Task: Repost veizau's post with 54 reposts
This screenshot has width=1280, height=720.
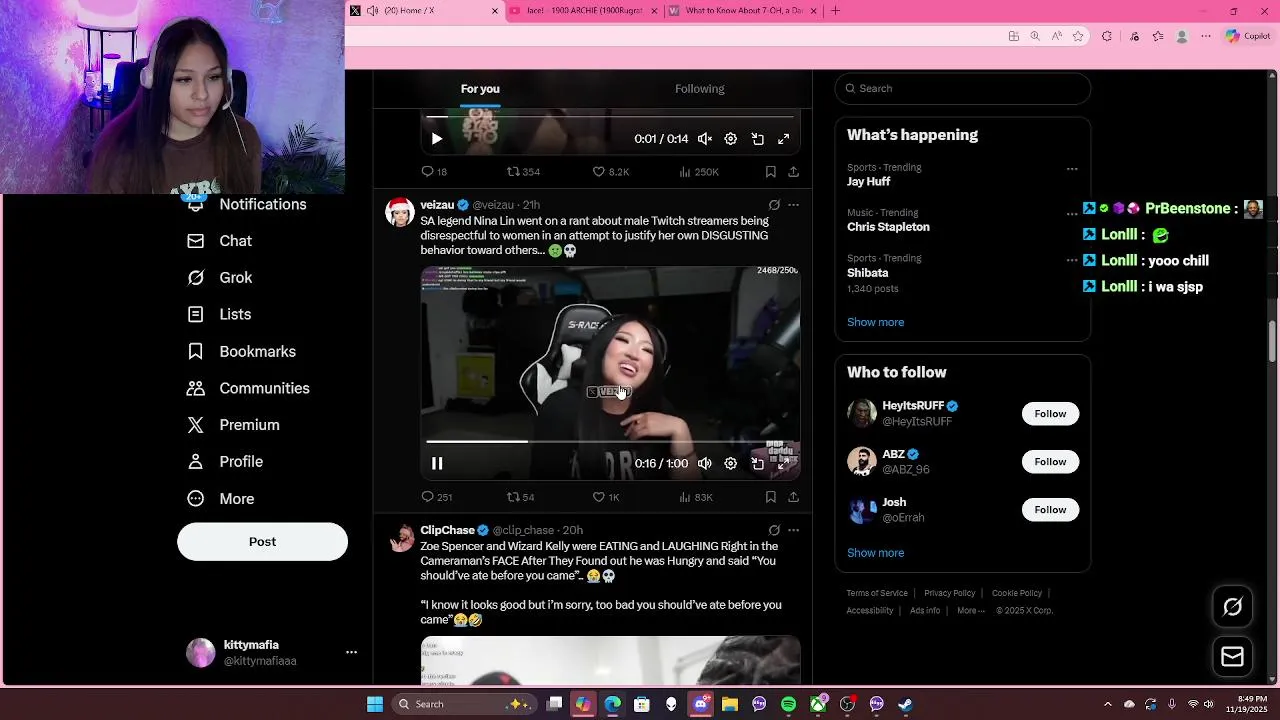Action: (521, 497)
